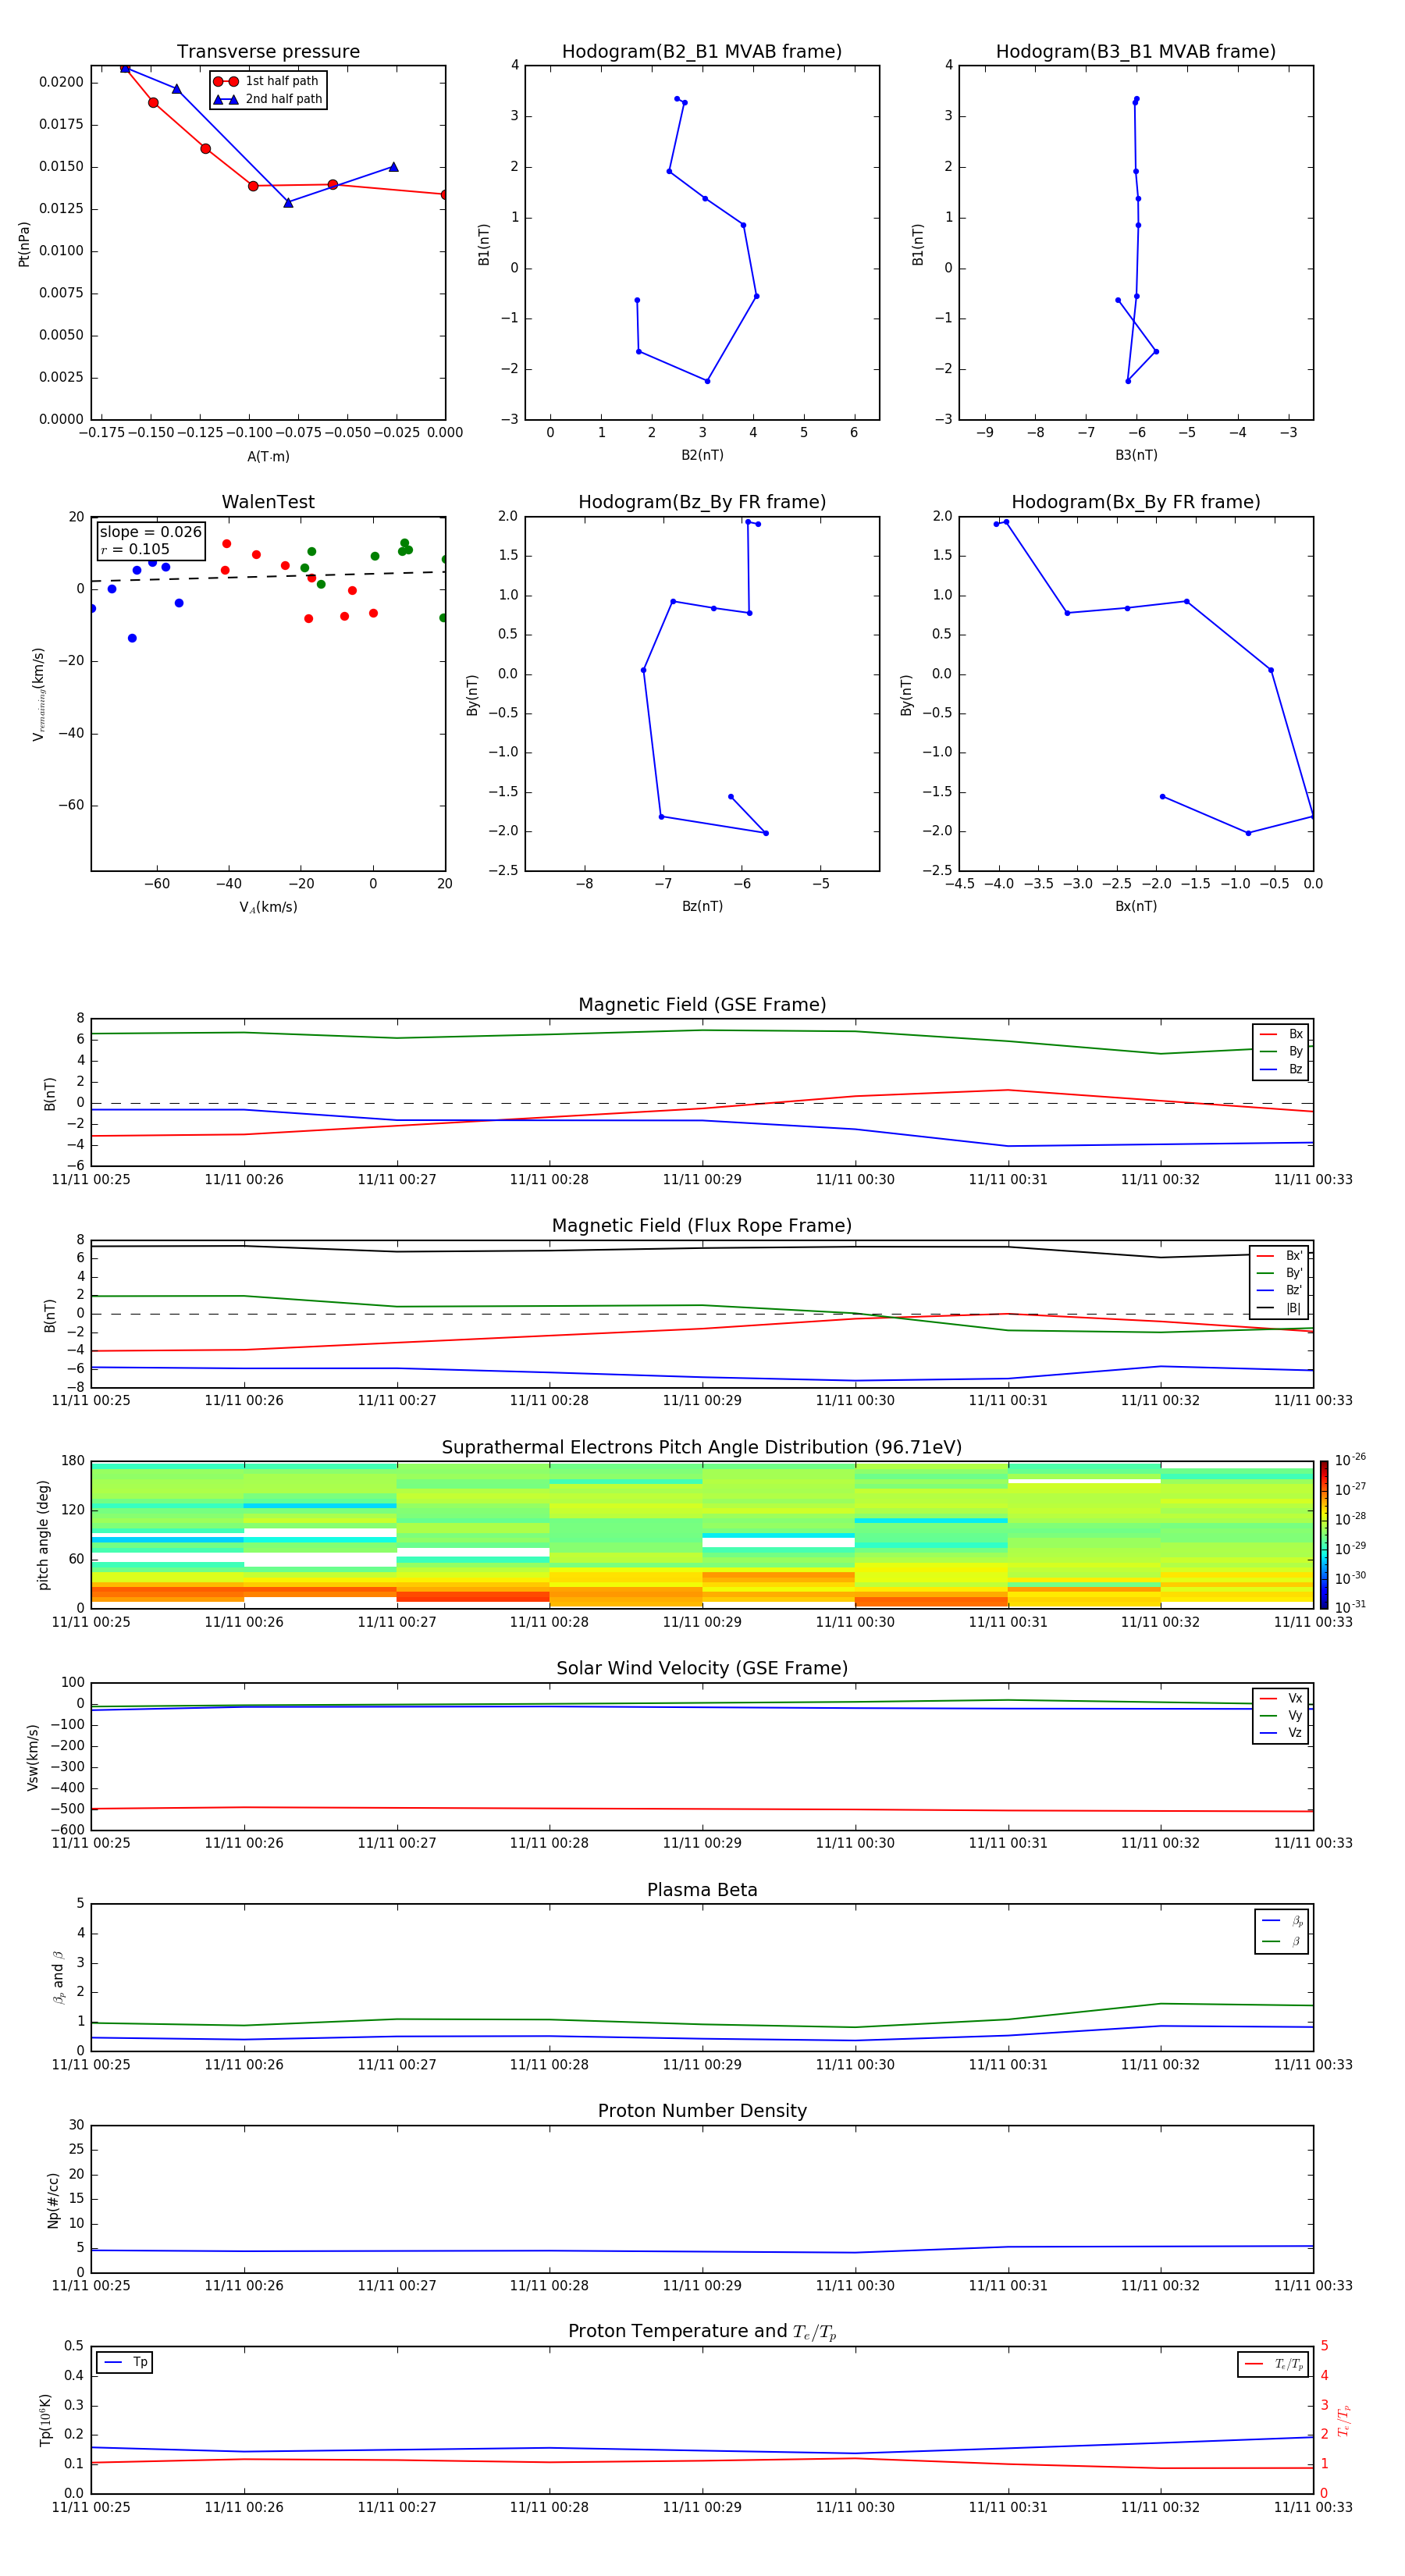The width and height of the screenshot is (1405, 2576).
Task: Click the "Tp(10^6K)" y-axis label
Action: [45, 2420]
